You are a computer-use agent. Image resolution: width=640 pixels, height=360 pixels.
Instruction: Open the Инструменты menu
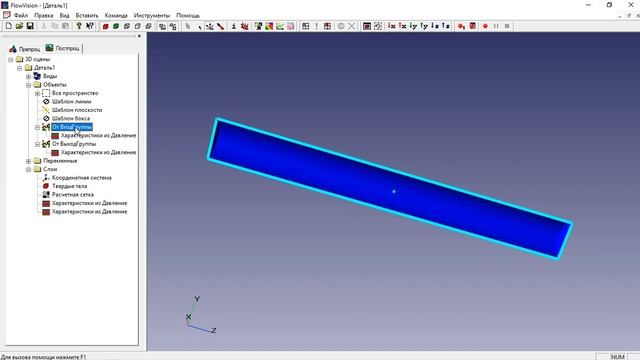[152, 15]
